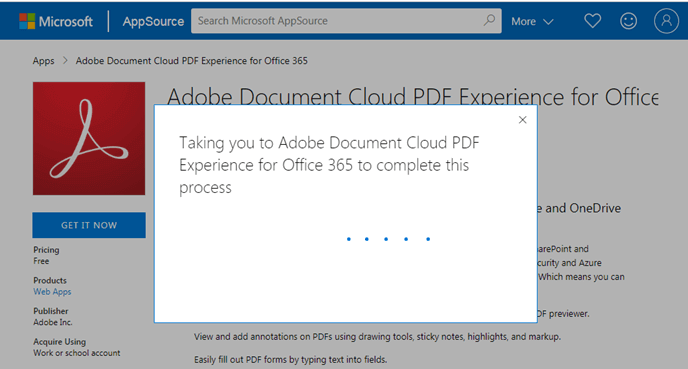Open saved items heart icon
688x369 pixels.
click(x=592, y=21)
